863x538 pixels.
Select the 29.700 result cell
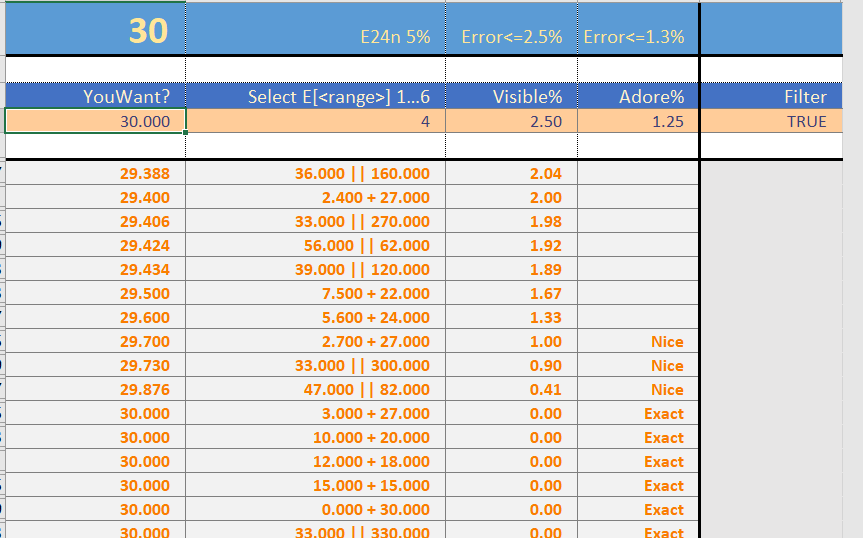coord(95,341)
